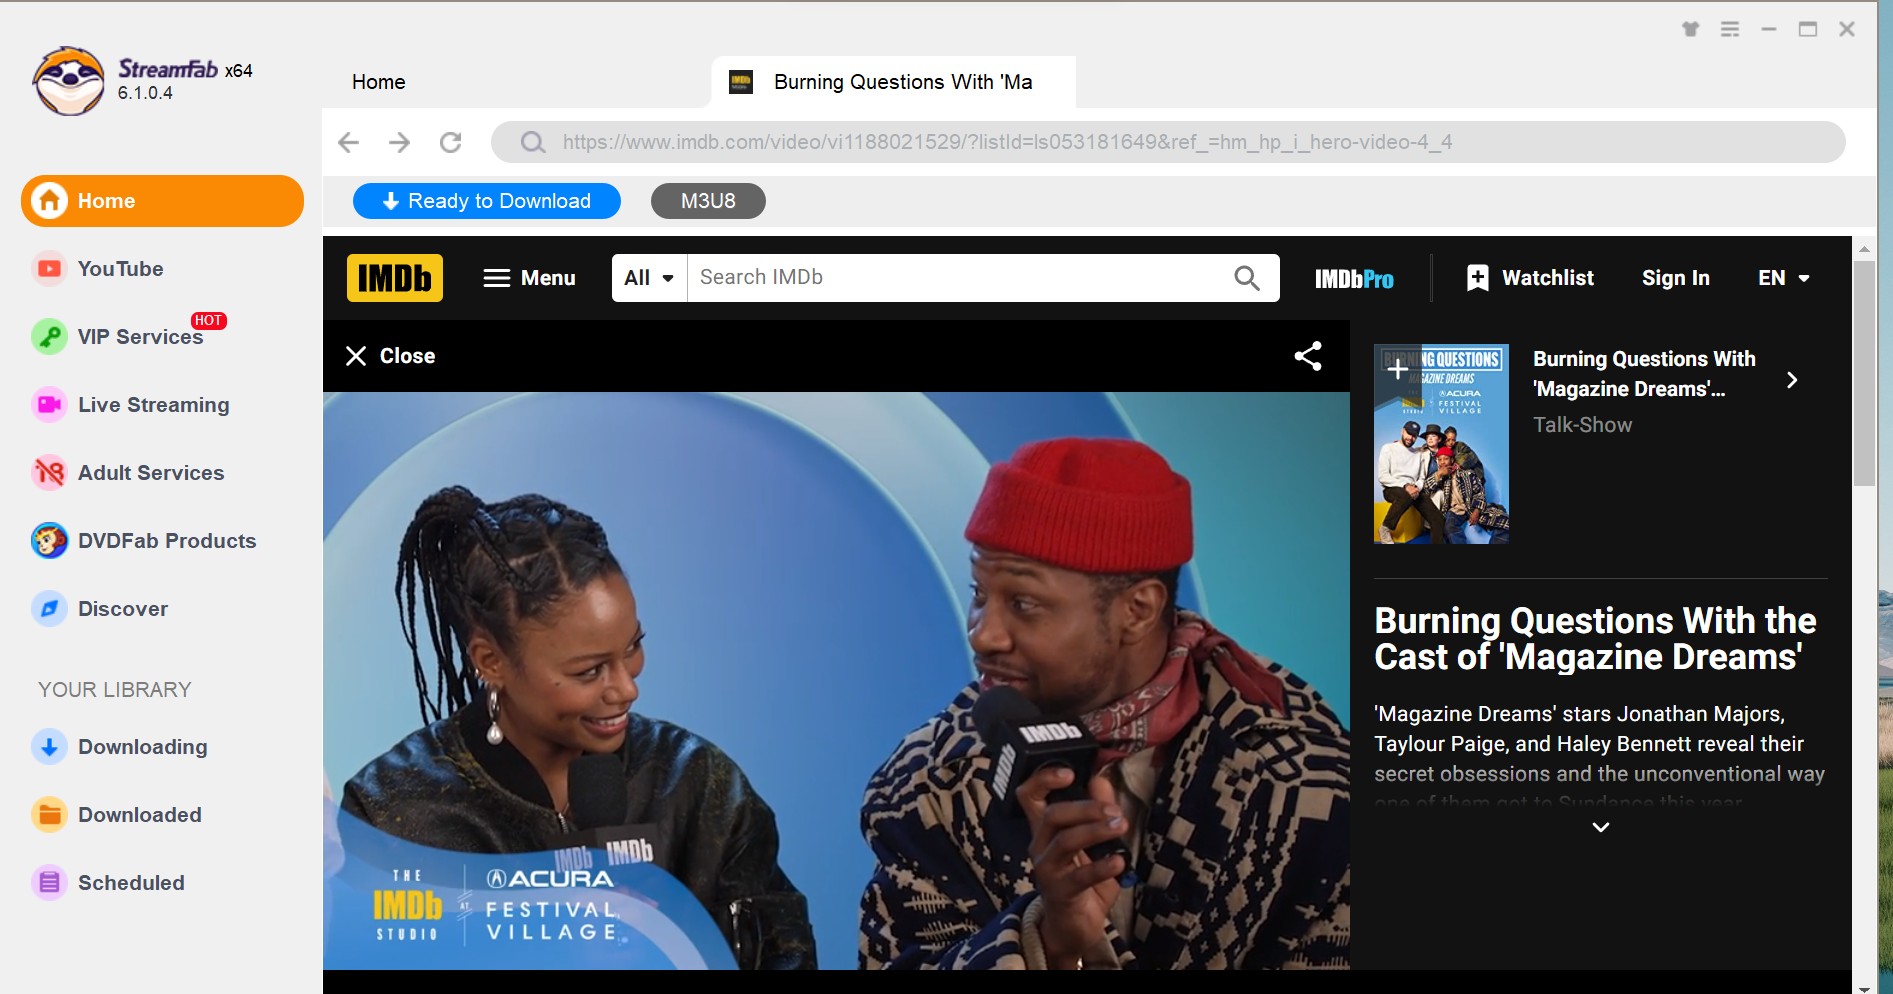The height and width of the screenshot is (994, 1893).
Task: Open the YouTube downloader section
Action: tap(119, 268)
